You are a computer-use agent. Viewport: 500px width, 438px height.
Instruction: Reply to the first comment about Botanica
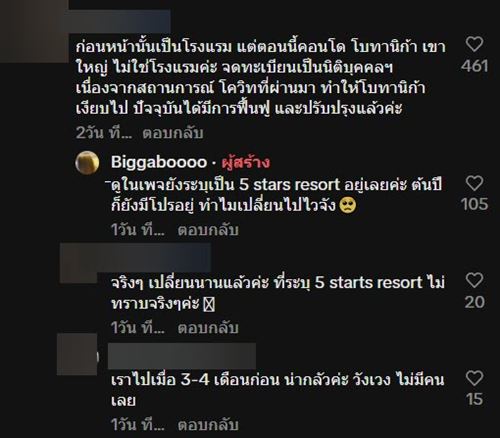click(173, 133)
